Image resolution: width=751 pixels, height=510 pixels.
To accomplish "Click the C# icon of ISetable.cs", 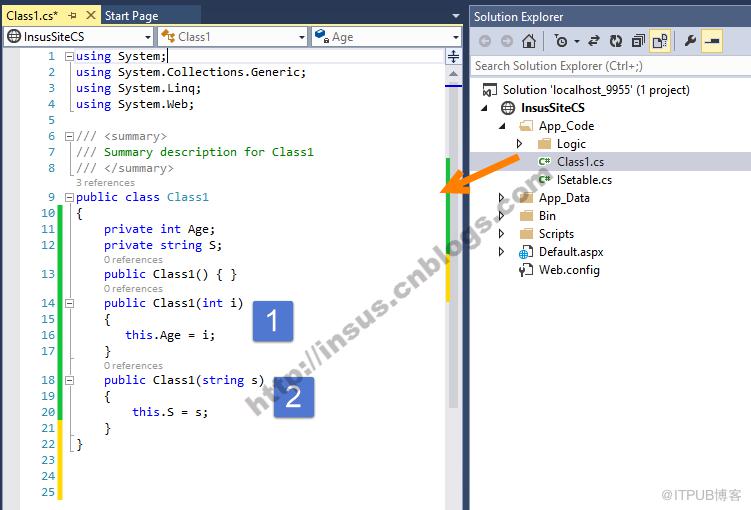I will coord(544,180).
